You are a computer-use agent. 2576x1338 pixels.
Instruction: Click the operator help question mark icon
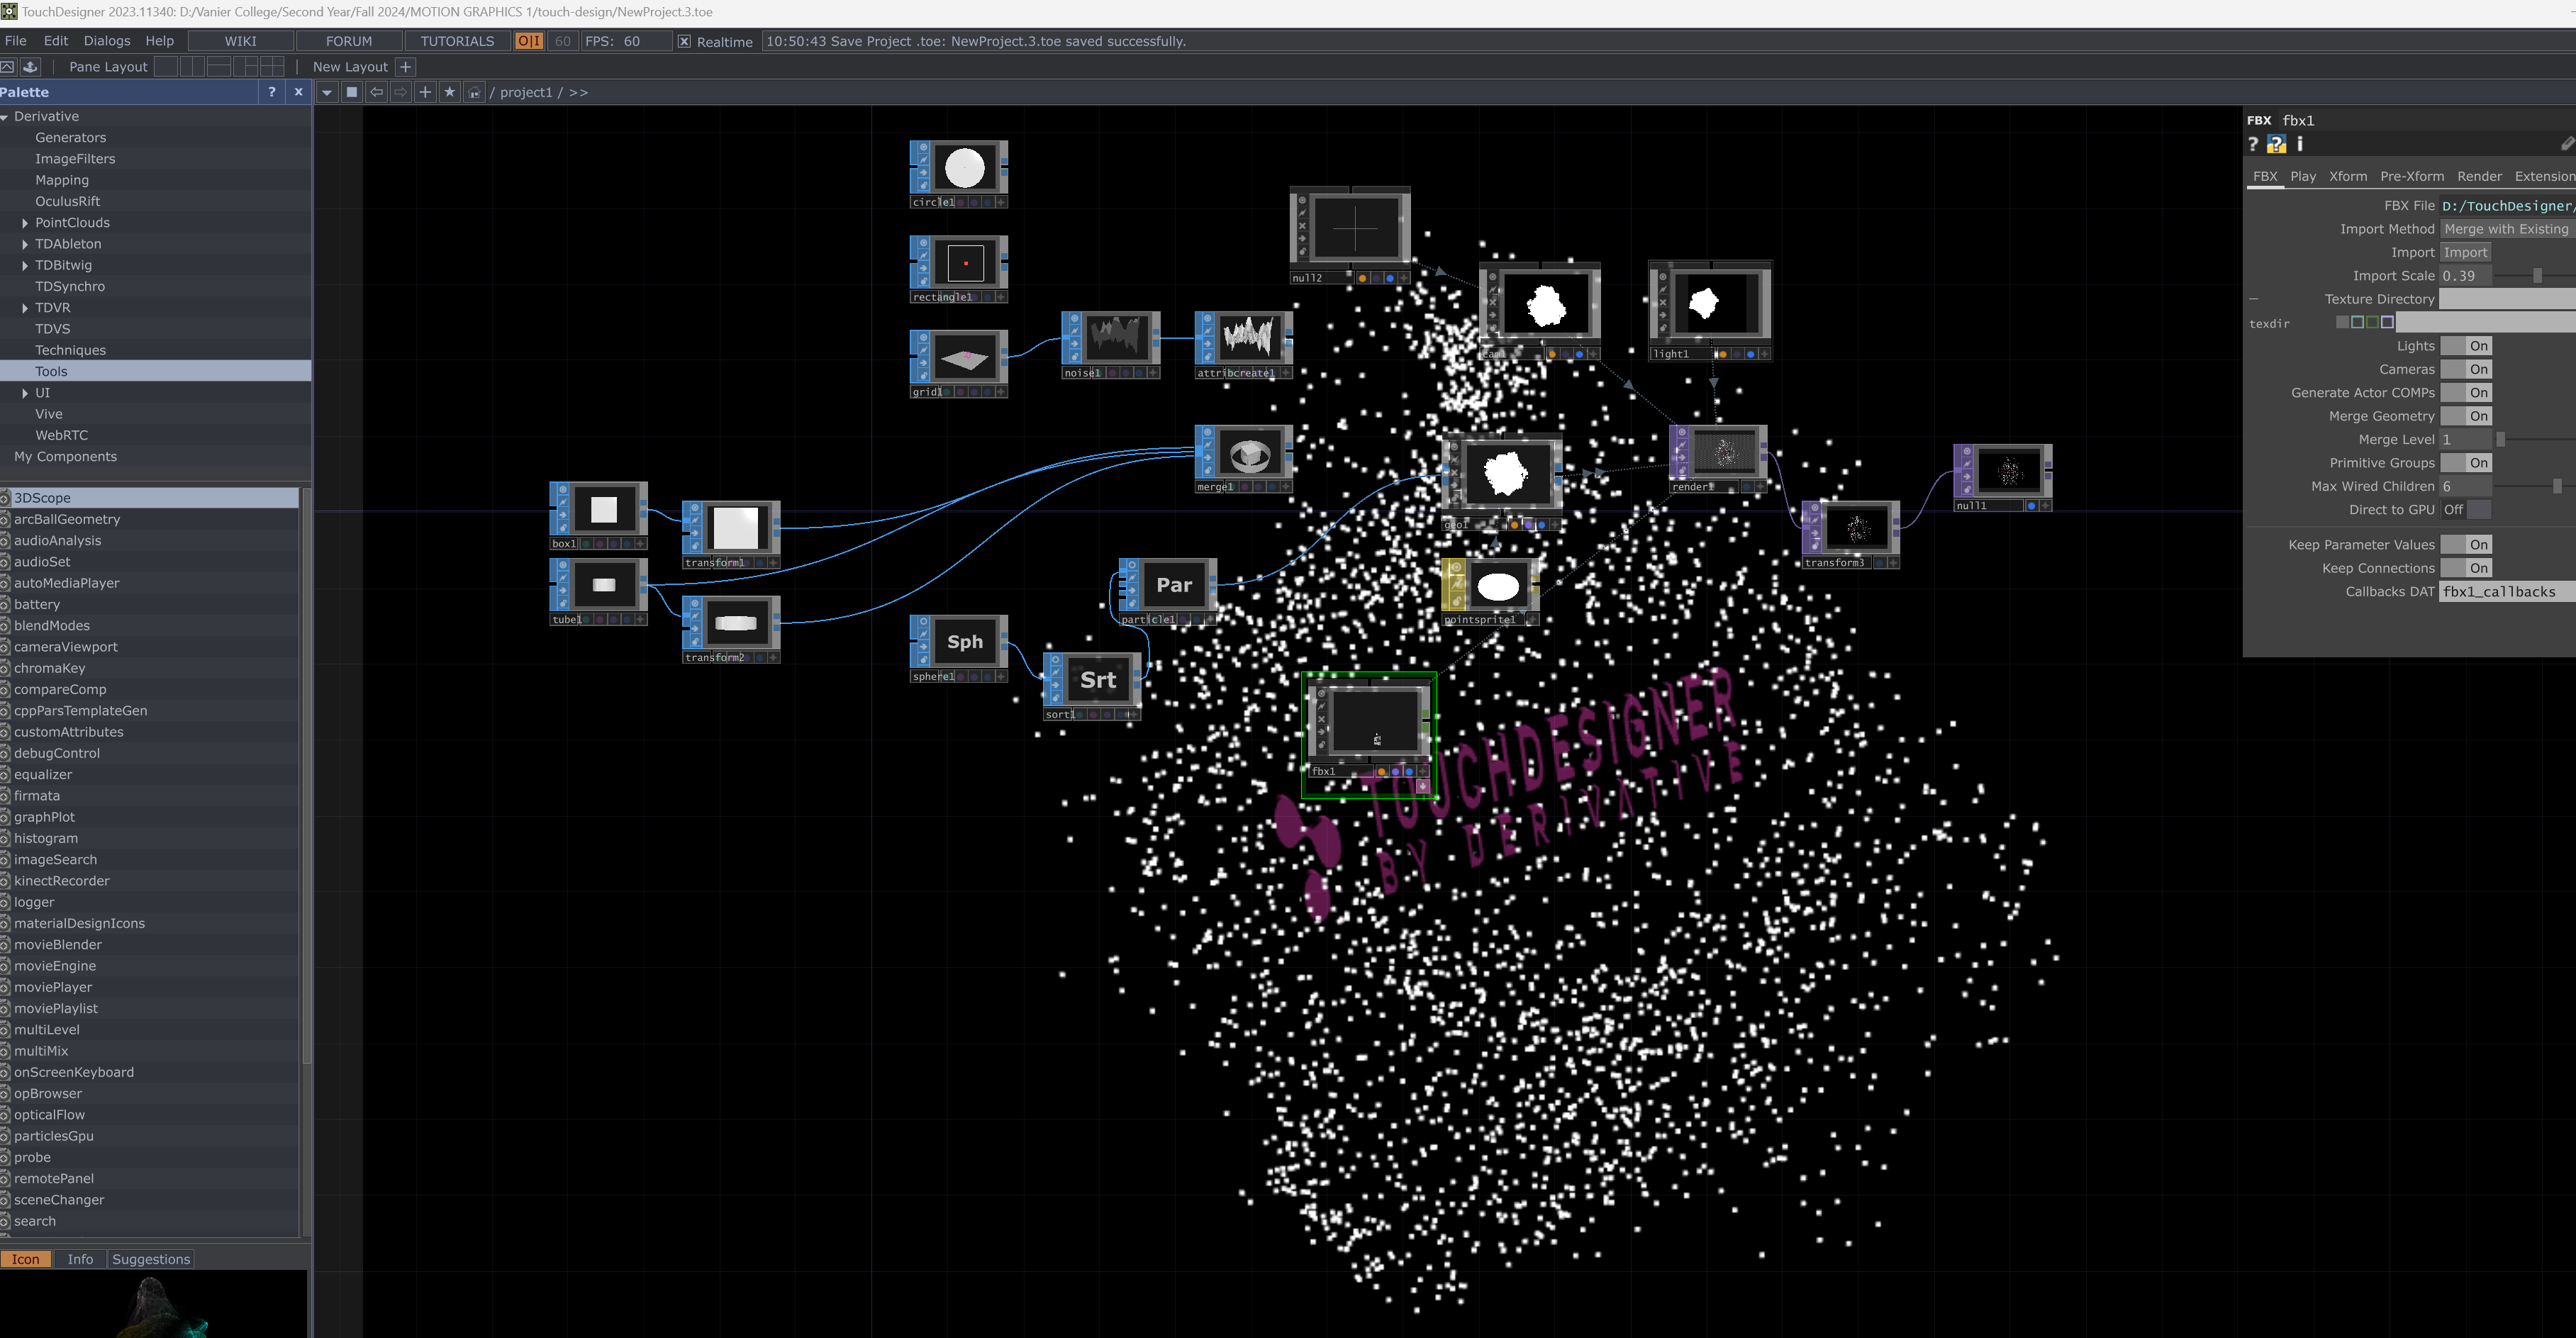pos(2253,144)
